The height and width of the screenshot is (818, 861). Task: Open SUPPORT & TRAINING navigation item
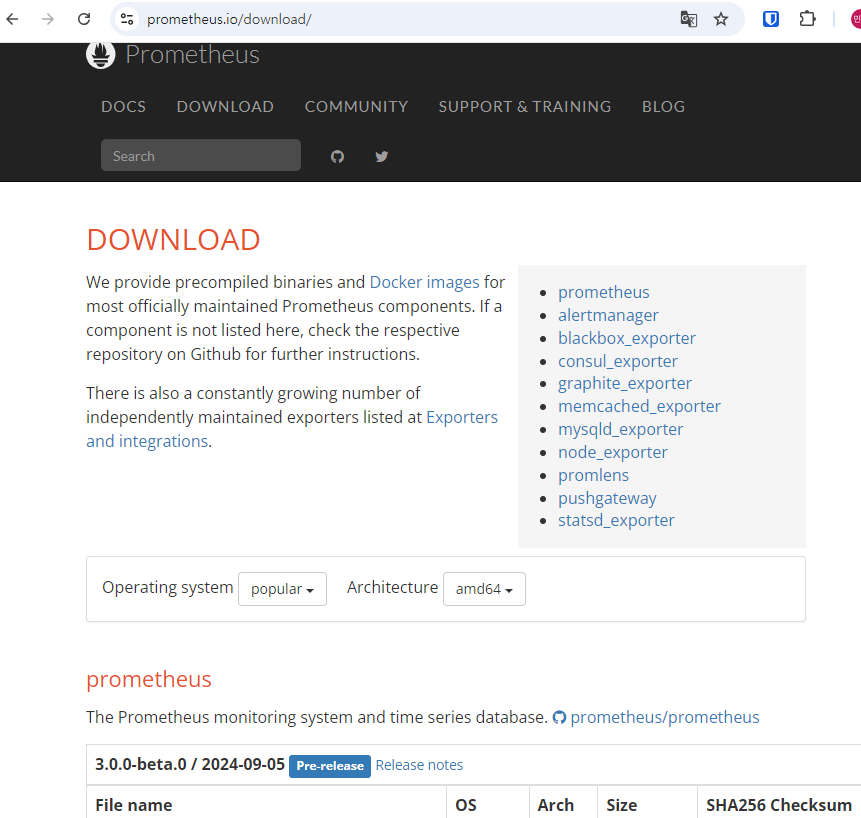[524, 106]
